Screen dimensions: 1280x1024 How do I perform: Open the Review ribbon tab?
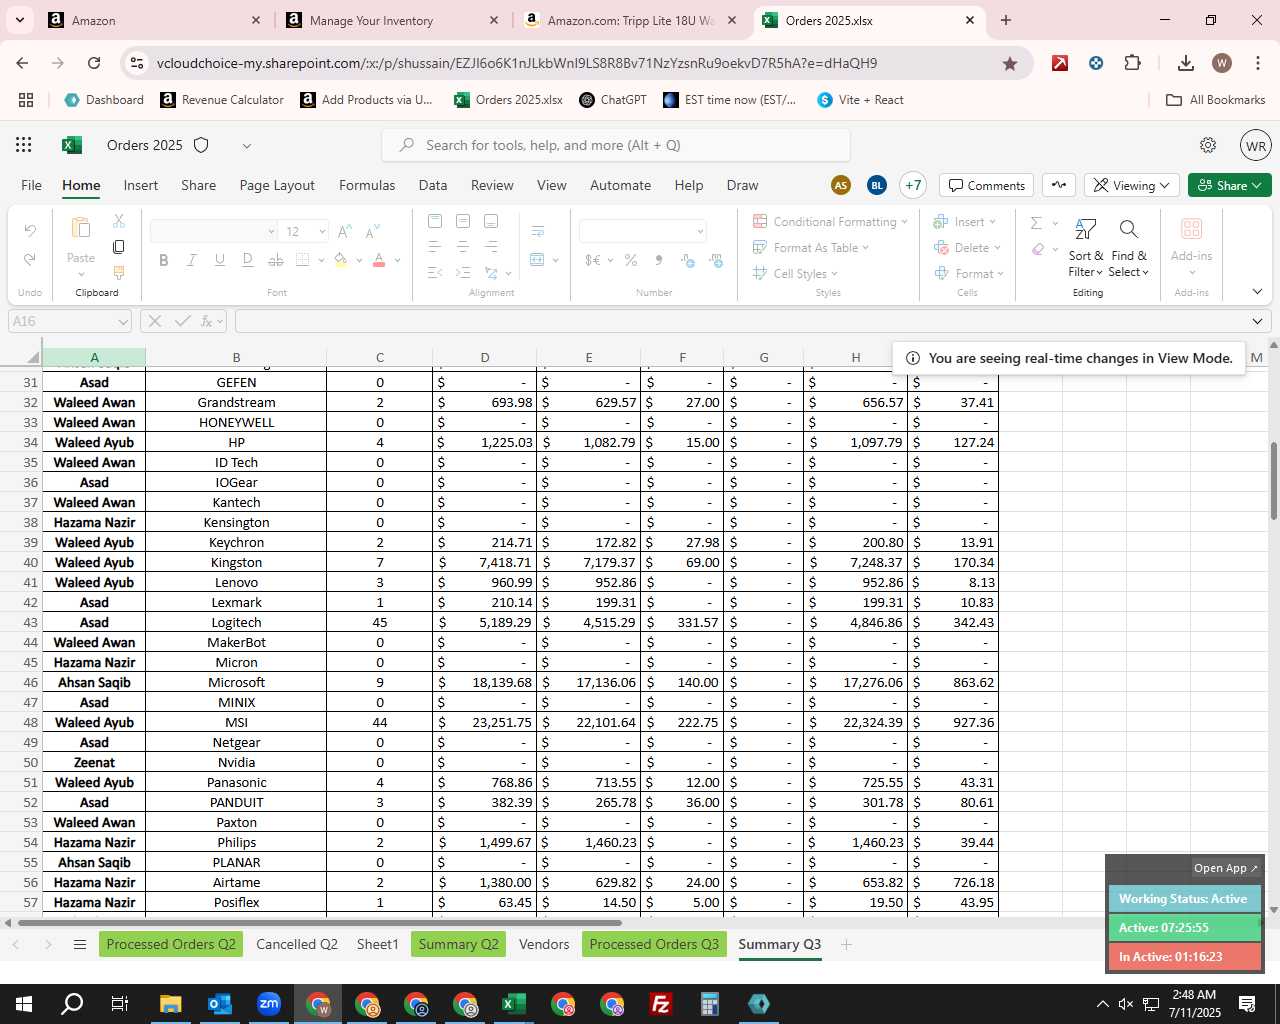pyautogui.click(x=492, y=185)
